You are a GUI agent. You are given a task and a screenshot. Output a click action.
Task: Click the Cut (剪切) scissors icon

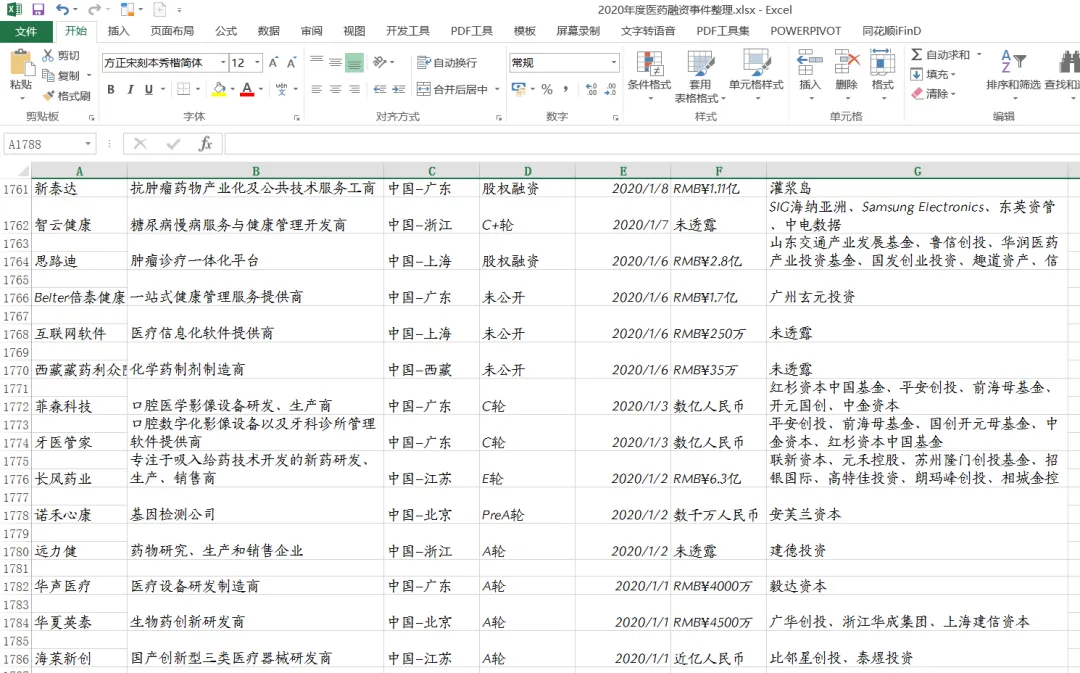click(x=48, y=55)
